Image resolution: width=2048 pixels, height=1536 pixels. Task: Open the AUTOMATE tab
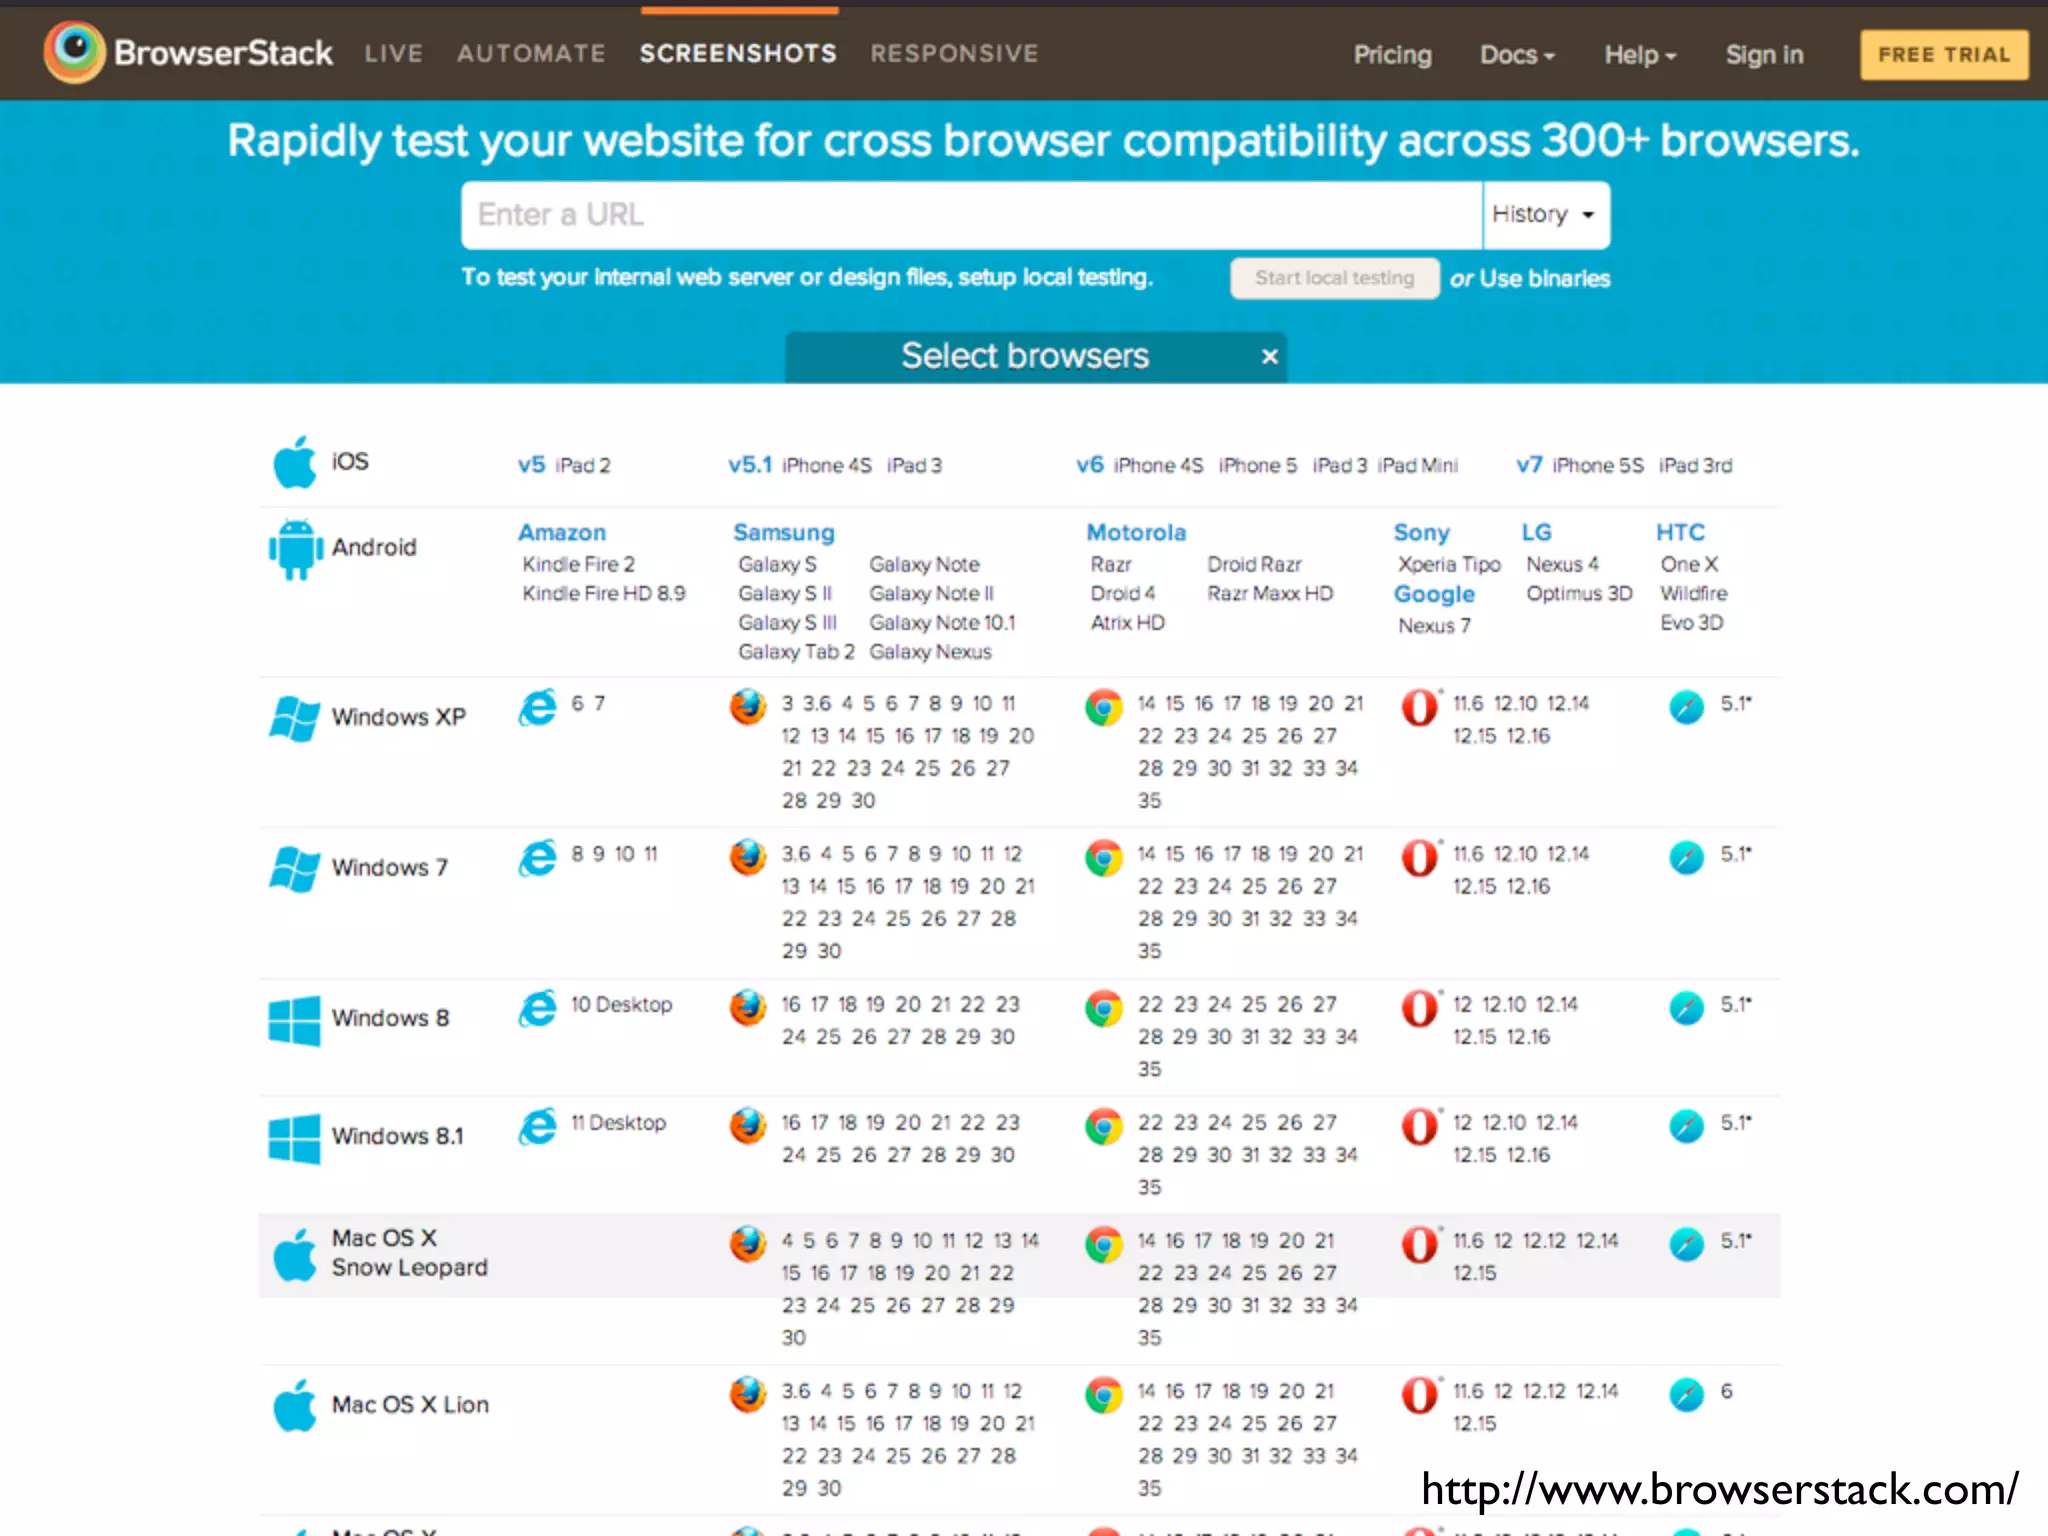[531, 54]
